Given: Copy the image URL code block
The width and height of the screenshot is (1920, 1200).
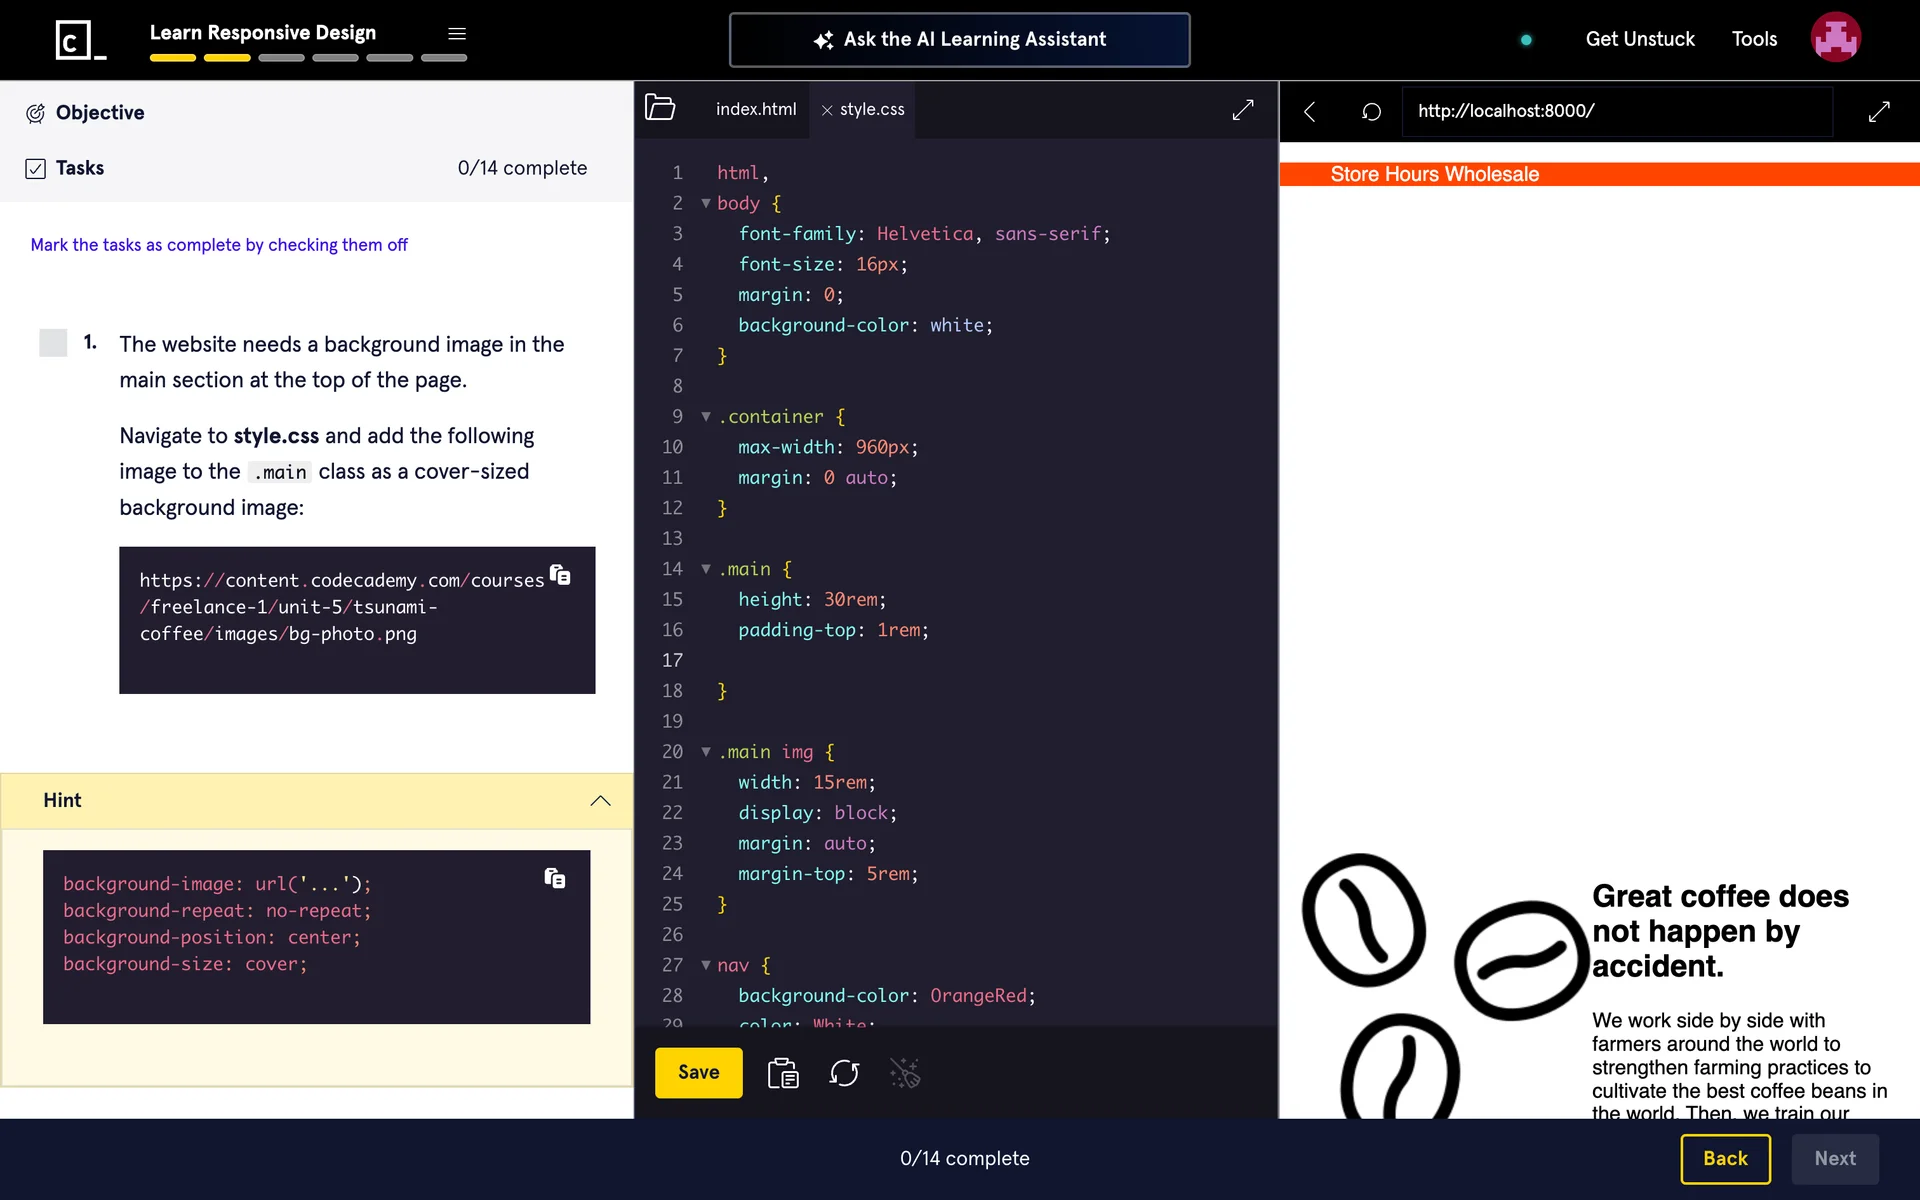Looking at the screenshot, I should (x=560, y=575).
